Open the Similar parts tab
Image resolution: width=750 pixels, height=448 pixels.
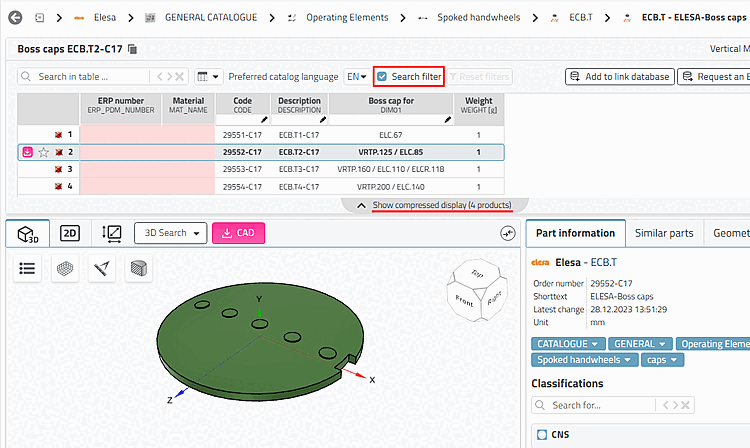pos(664,233)
